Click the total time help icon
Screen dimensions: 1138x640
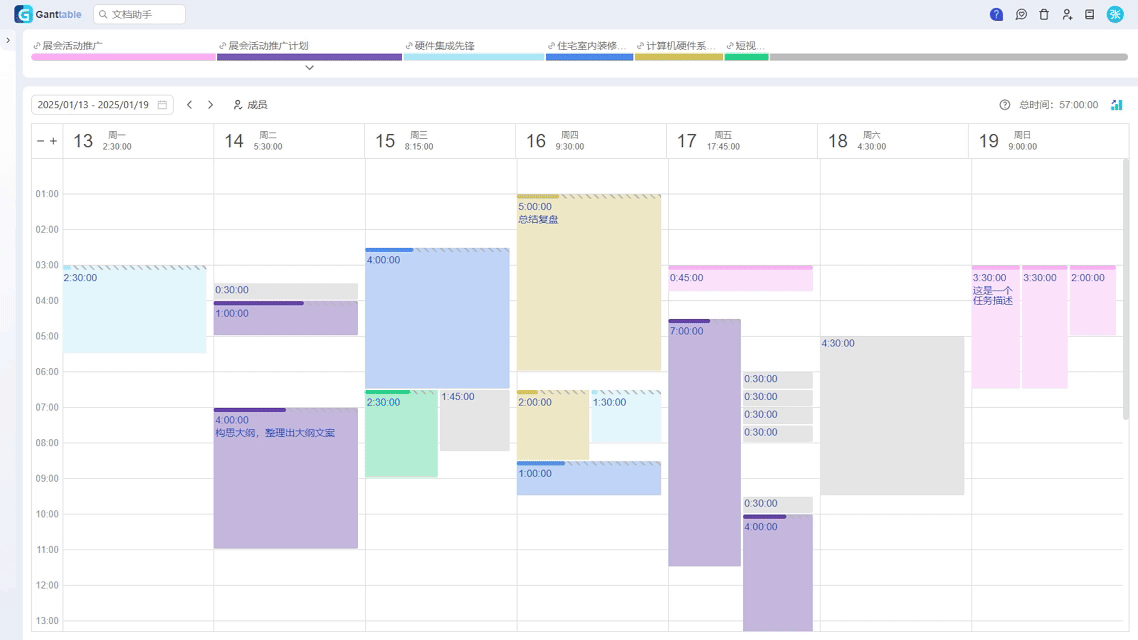click(1005, 105)
